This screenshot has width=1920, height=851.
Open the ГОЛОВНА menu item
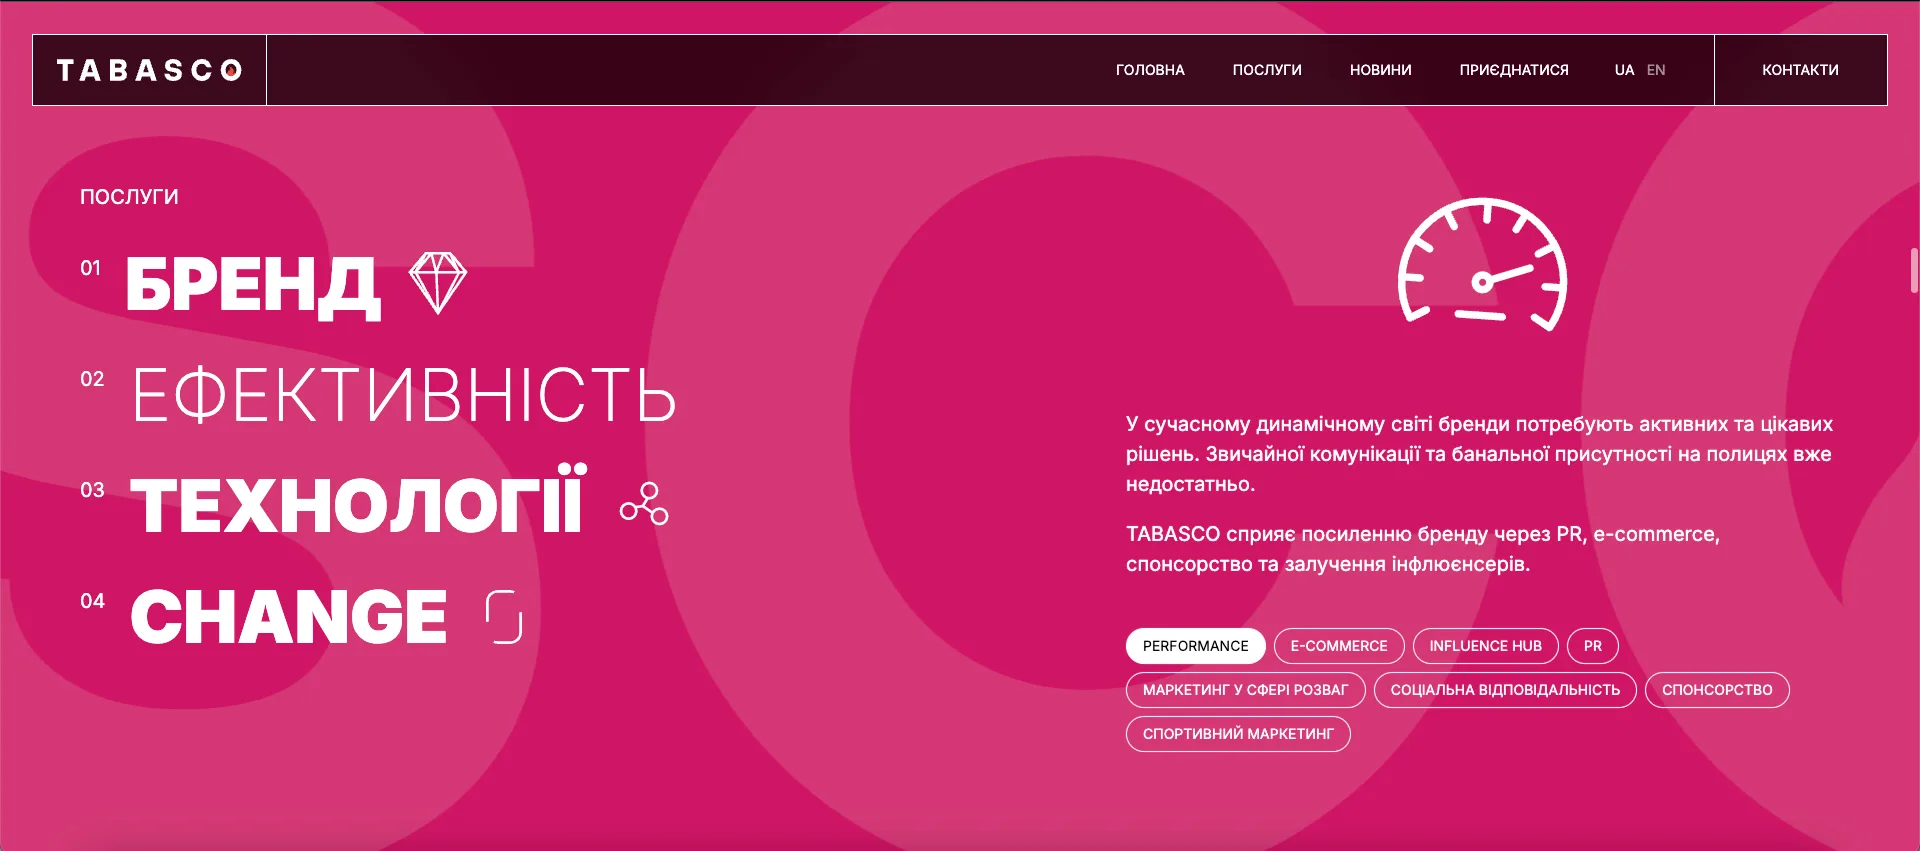pos(1150,70)
